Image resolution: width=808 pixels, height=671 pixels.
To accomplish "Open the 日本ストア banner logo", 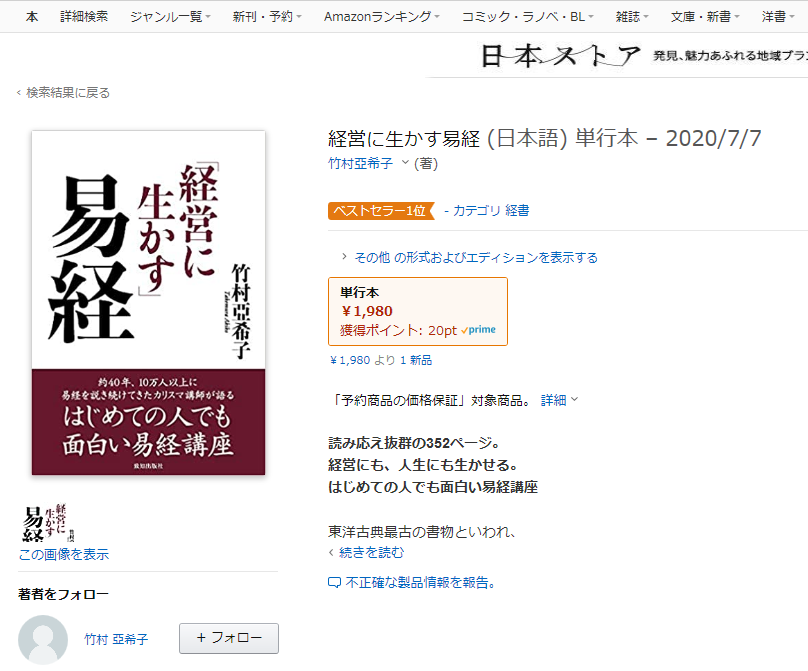I will (x=561, y=56).
